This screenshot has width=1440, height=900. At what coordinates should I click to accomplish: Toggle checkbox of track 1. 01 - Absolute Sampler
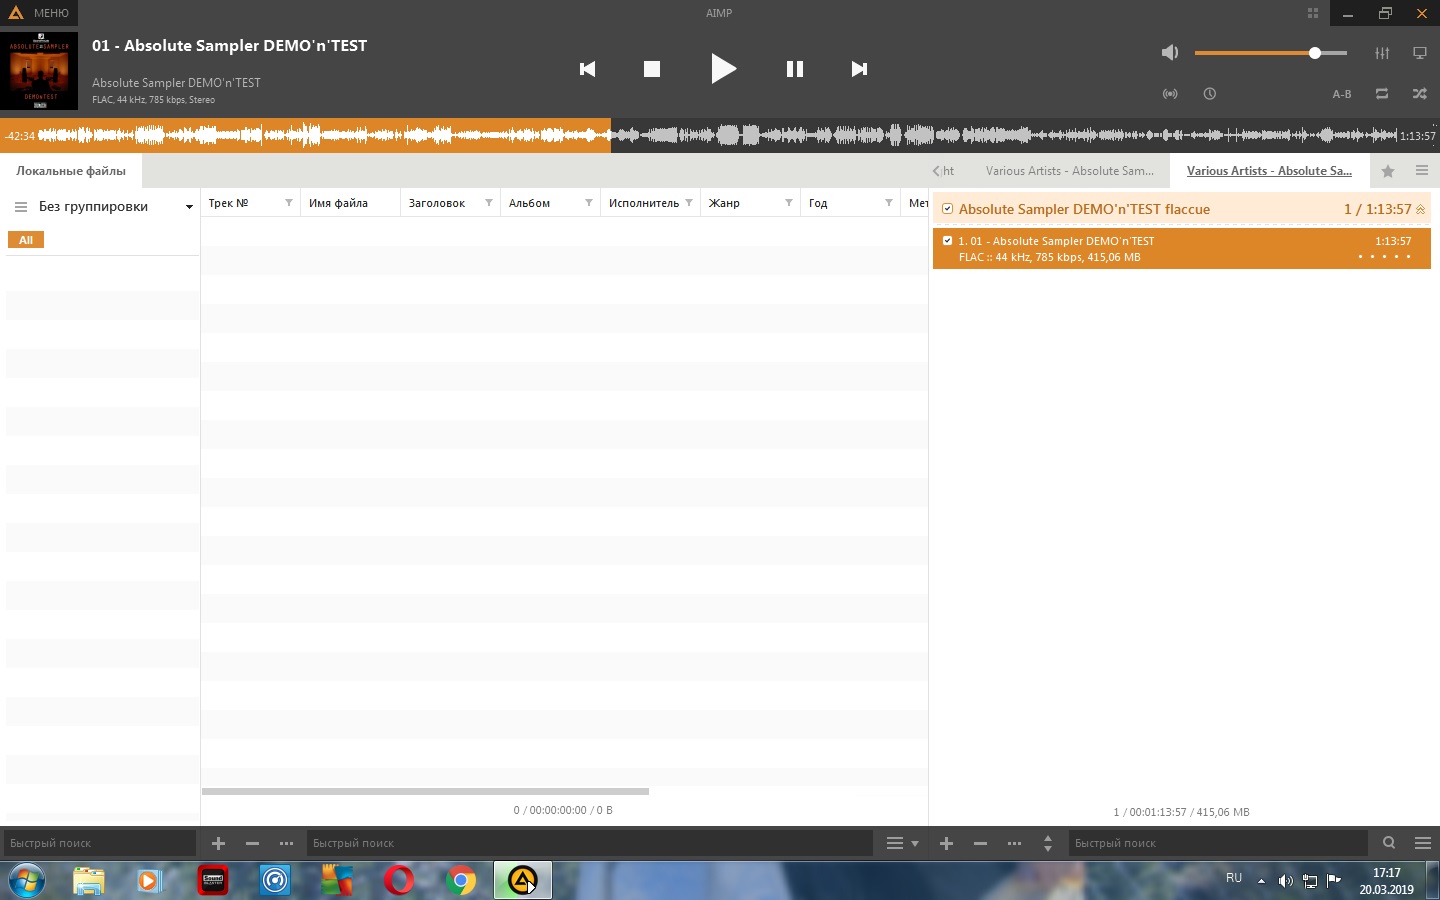pos(947,241)
